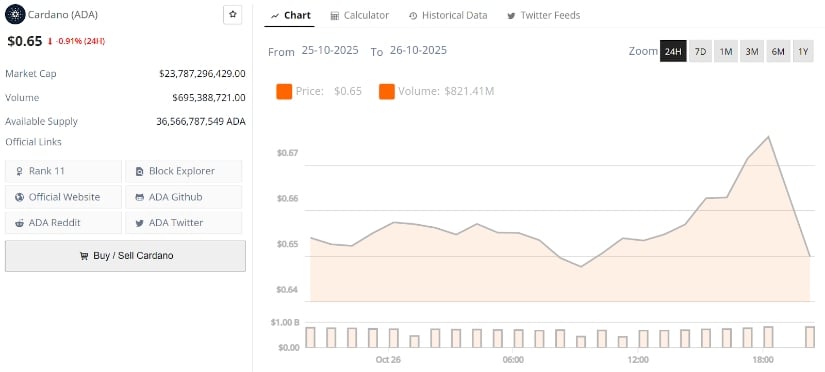Toggle the Price series orange swatch
The height and width of the screenshot is (372, 825).
click(284, 92)
